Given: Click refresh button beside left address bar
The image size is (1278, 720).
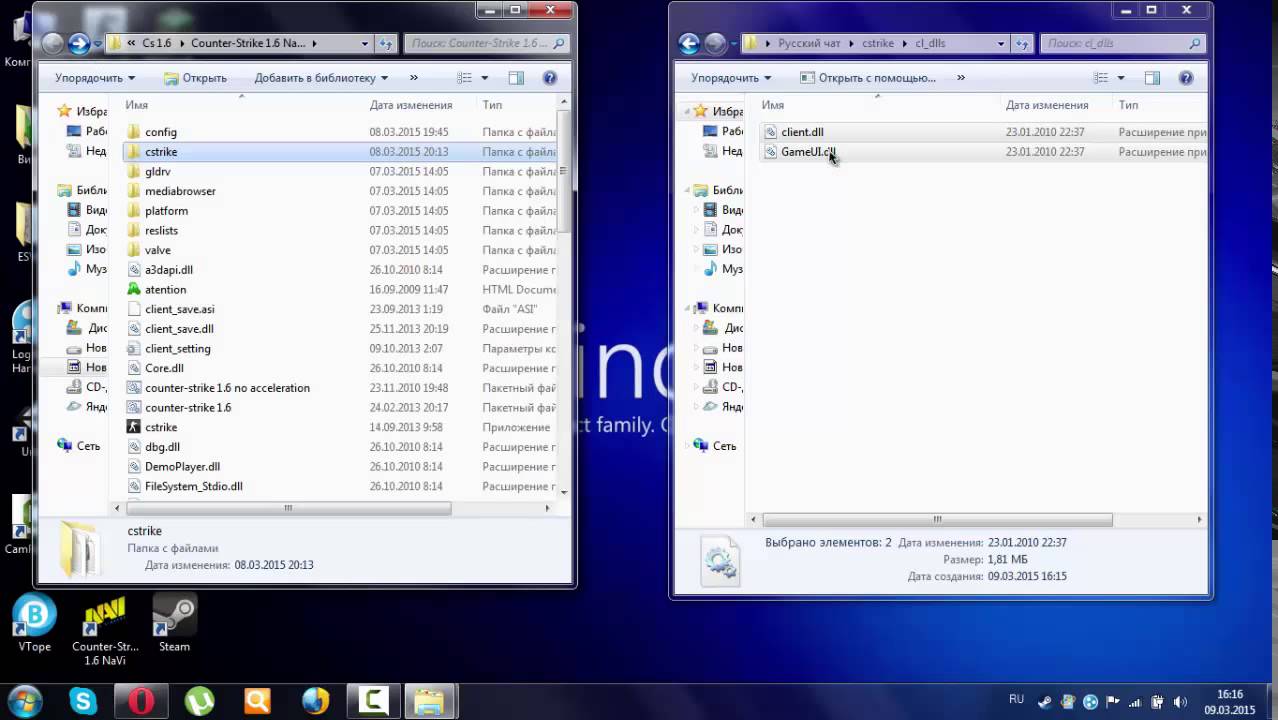Looking at the screenshot, I should 386,43.
